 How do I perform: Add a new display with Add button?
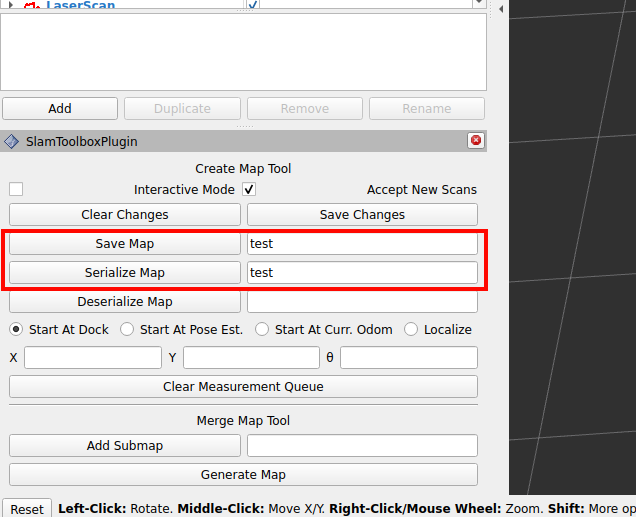pos(60,108)
